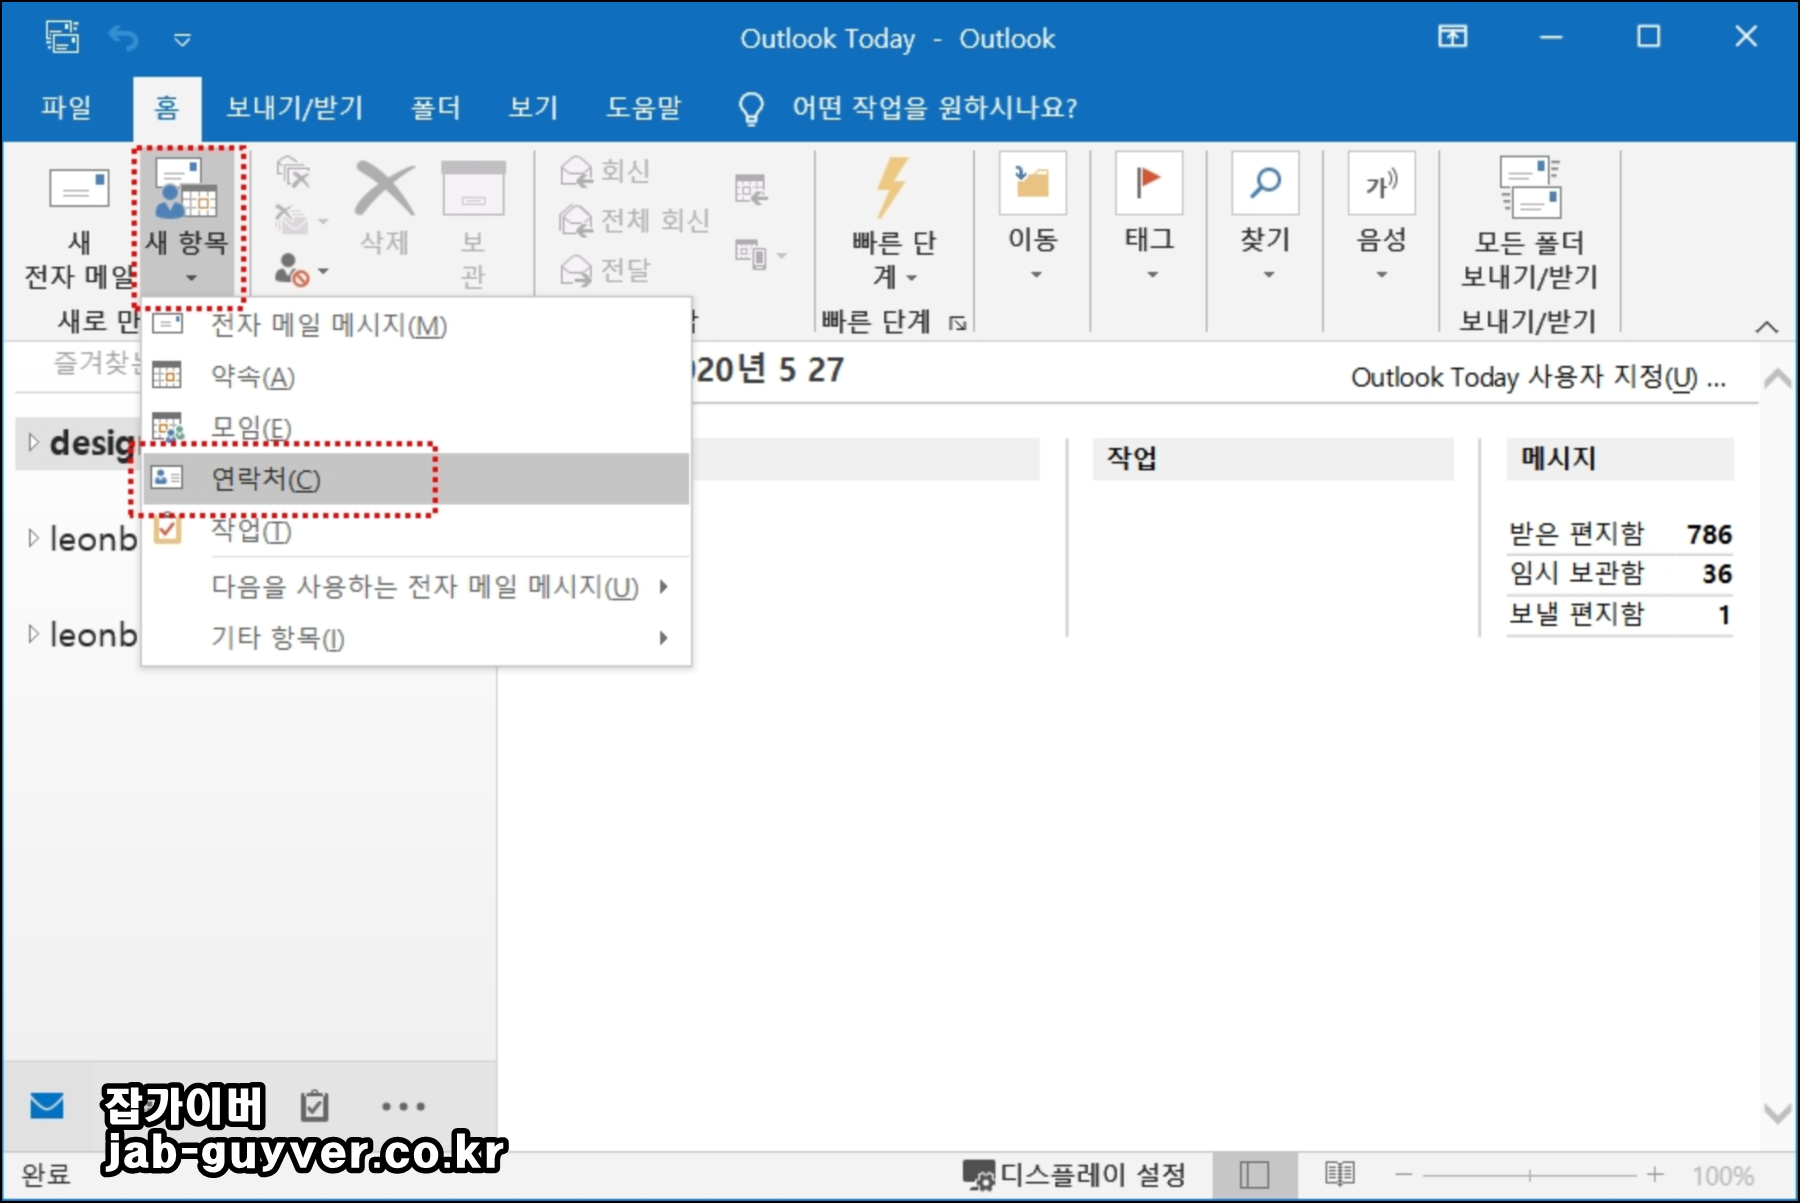Click Reply All (전체 회신)
The width and height of the screenshot is (1800, 1203).
click(x=634, y=220)
